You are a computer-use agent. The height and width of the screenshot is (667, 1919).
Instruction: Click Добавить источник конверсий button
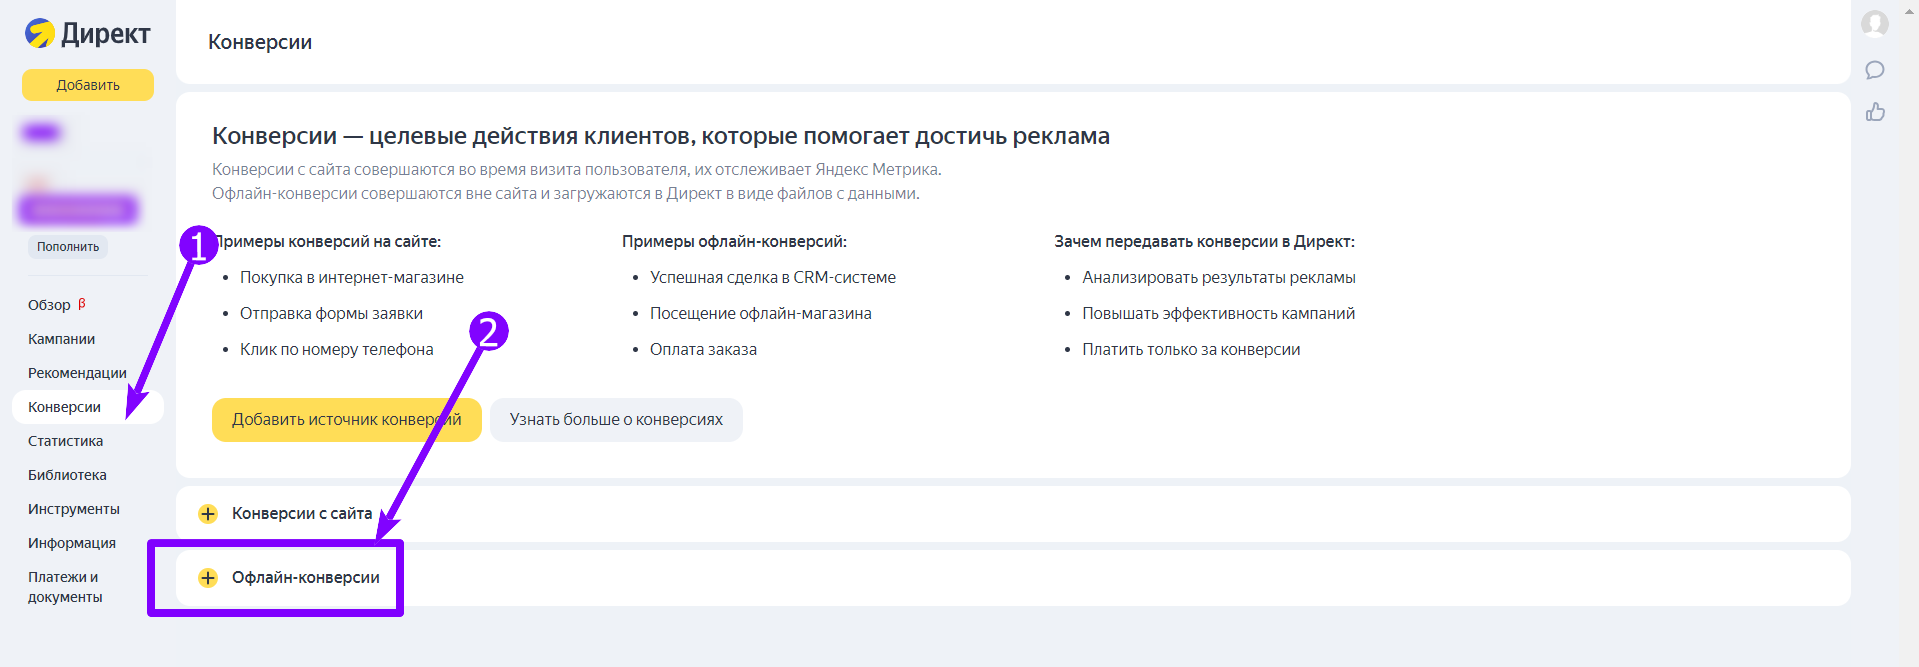[347, 420]
